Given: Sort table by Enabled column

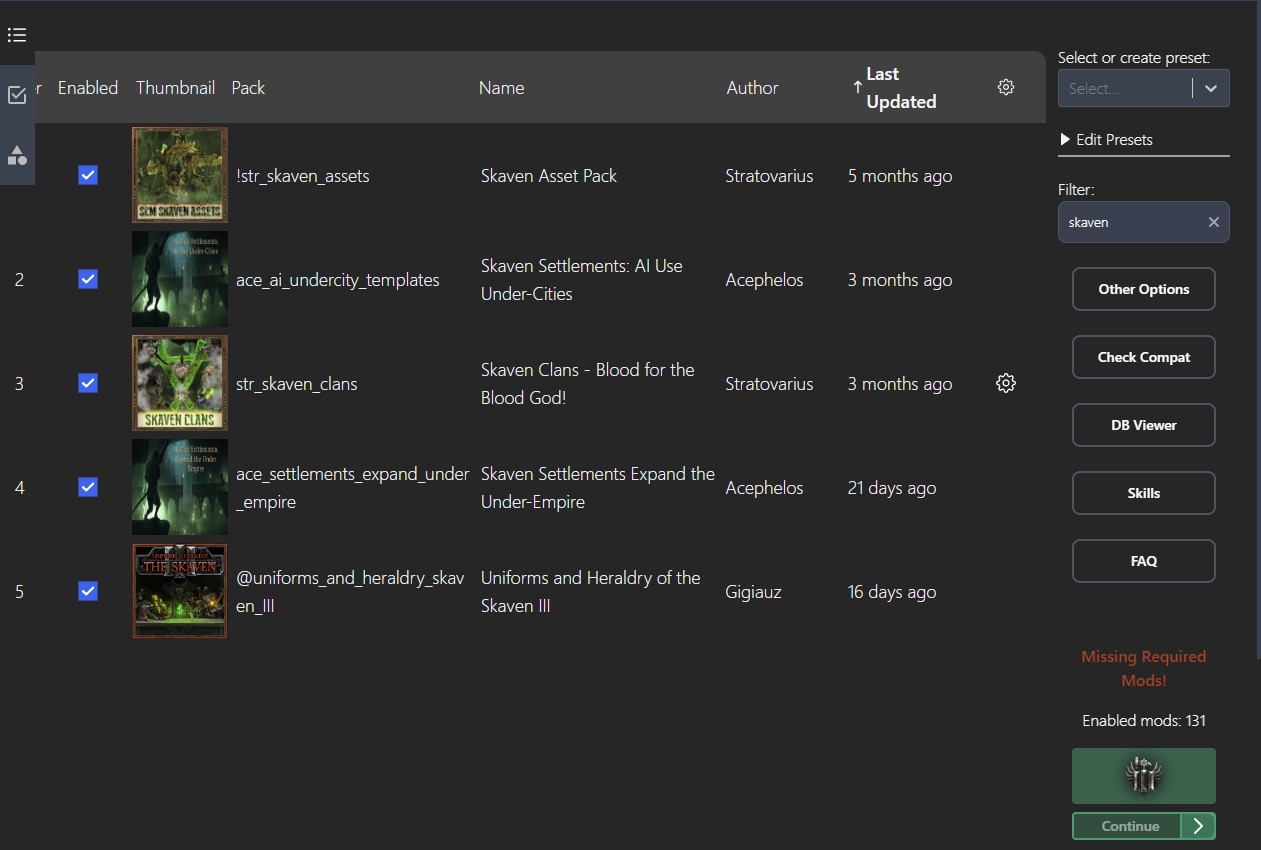Looking at the screenshot, I should tap(88, 88).
